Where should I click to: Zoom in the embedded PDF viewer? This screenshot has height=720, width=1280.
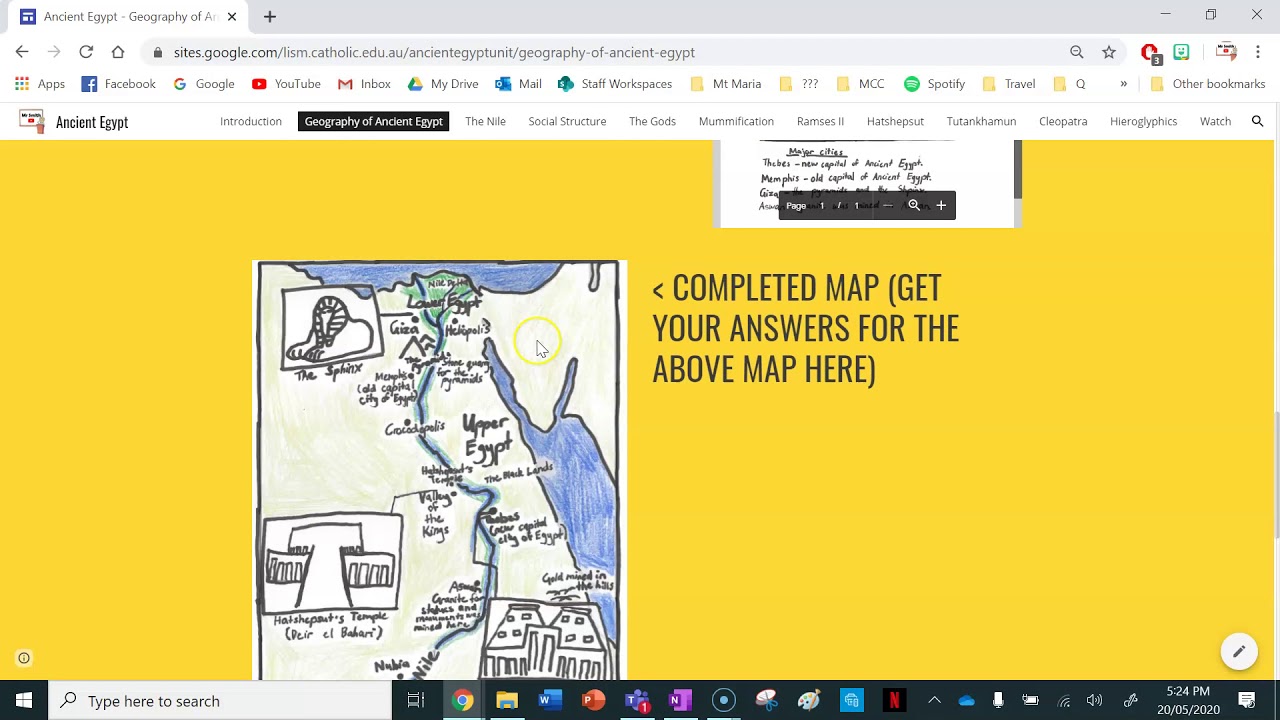pos(941,205)
